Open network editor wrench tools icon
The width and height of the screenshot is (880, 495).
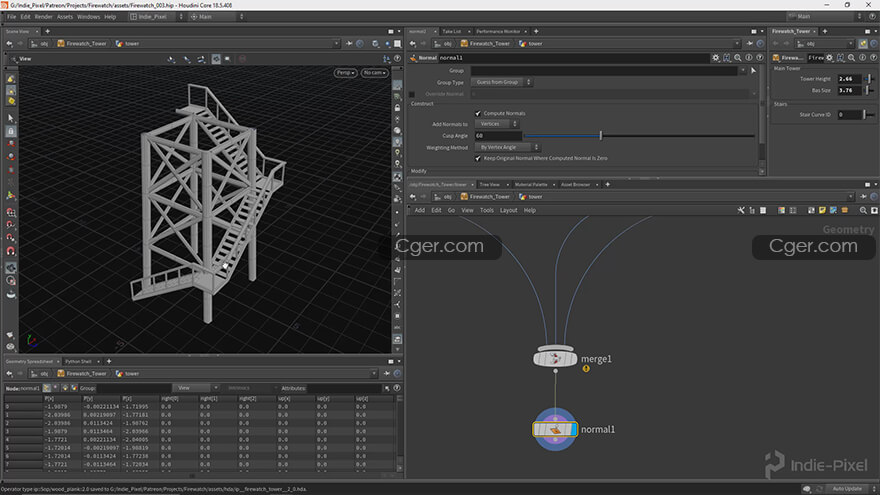(x=741, y=210)
